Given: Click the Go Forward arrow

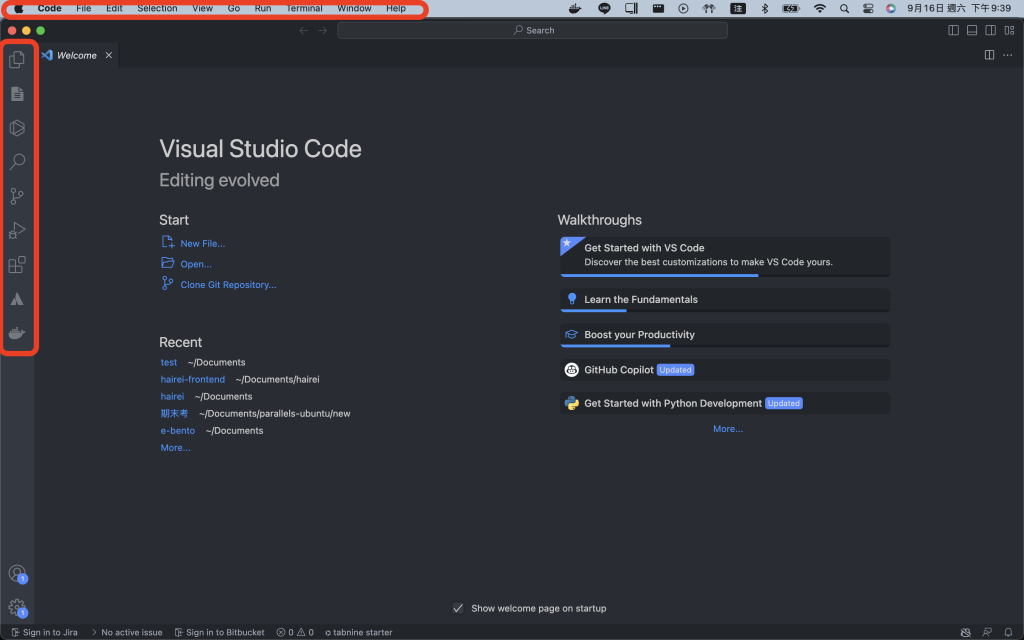Looking at the screenshot, I should click(323, 31).
